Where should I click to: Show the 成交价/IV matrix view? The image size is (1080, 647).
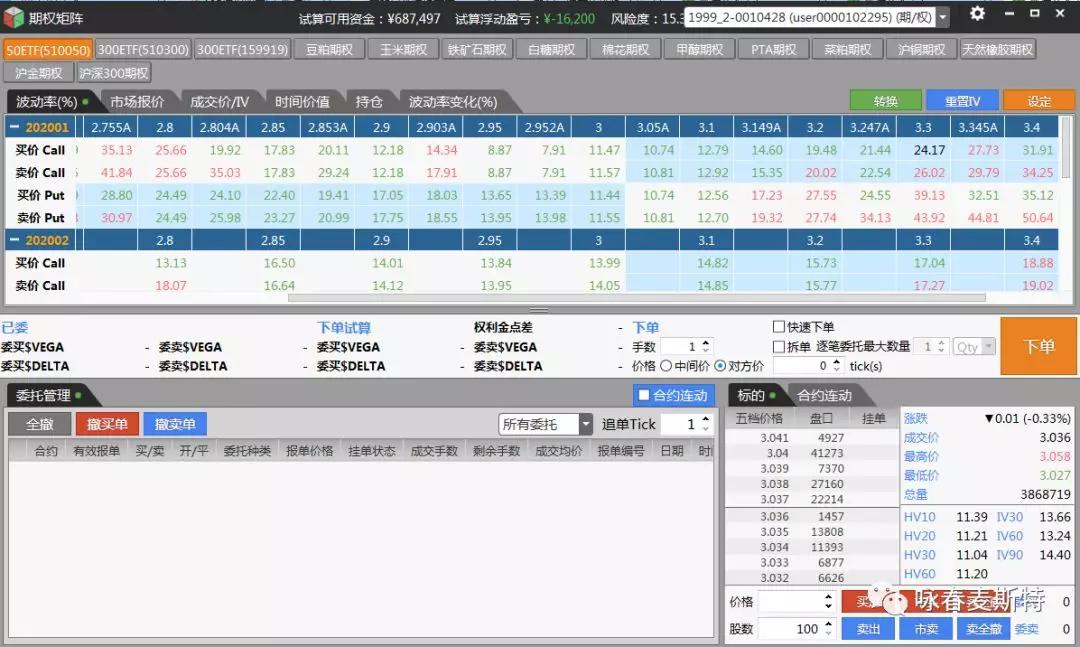219,102
